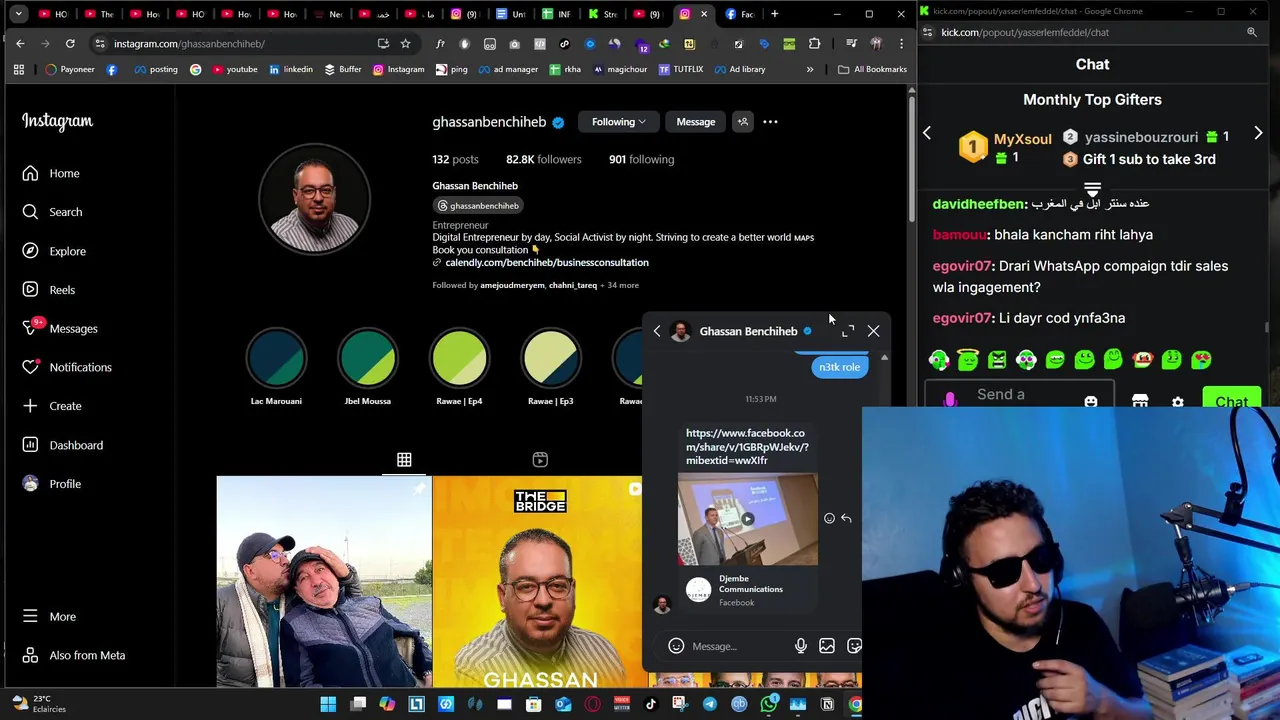1280x720 pixels.
Task: Open the Rawae | Ep3 story highlight
Action: click(x=550, y=358)
